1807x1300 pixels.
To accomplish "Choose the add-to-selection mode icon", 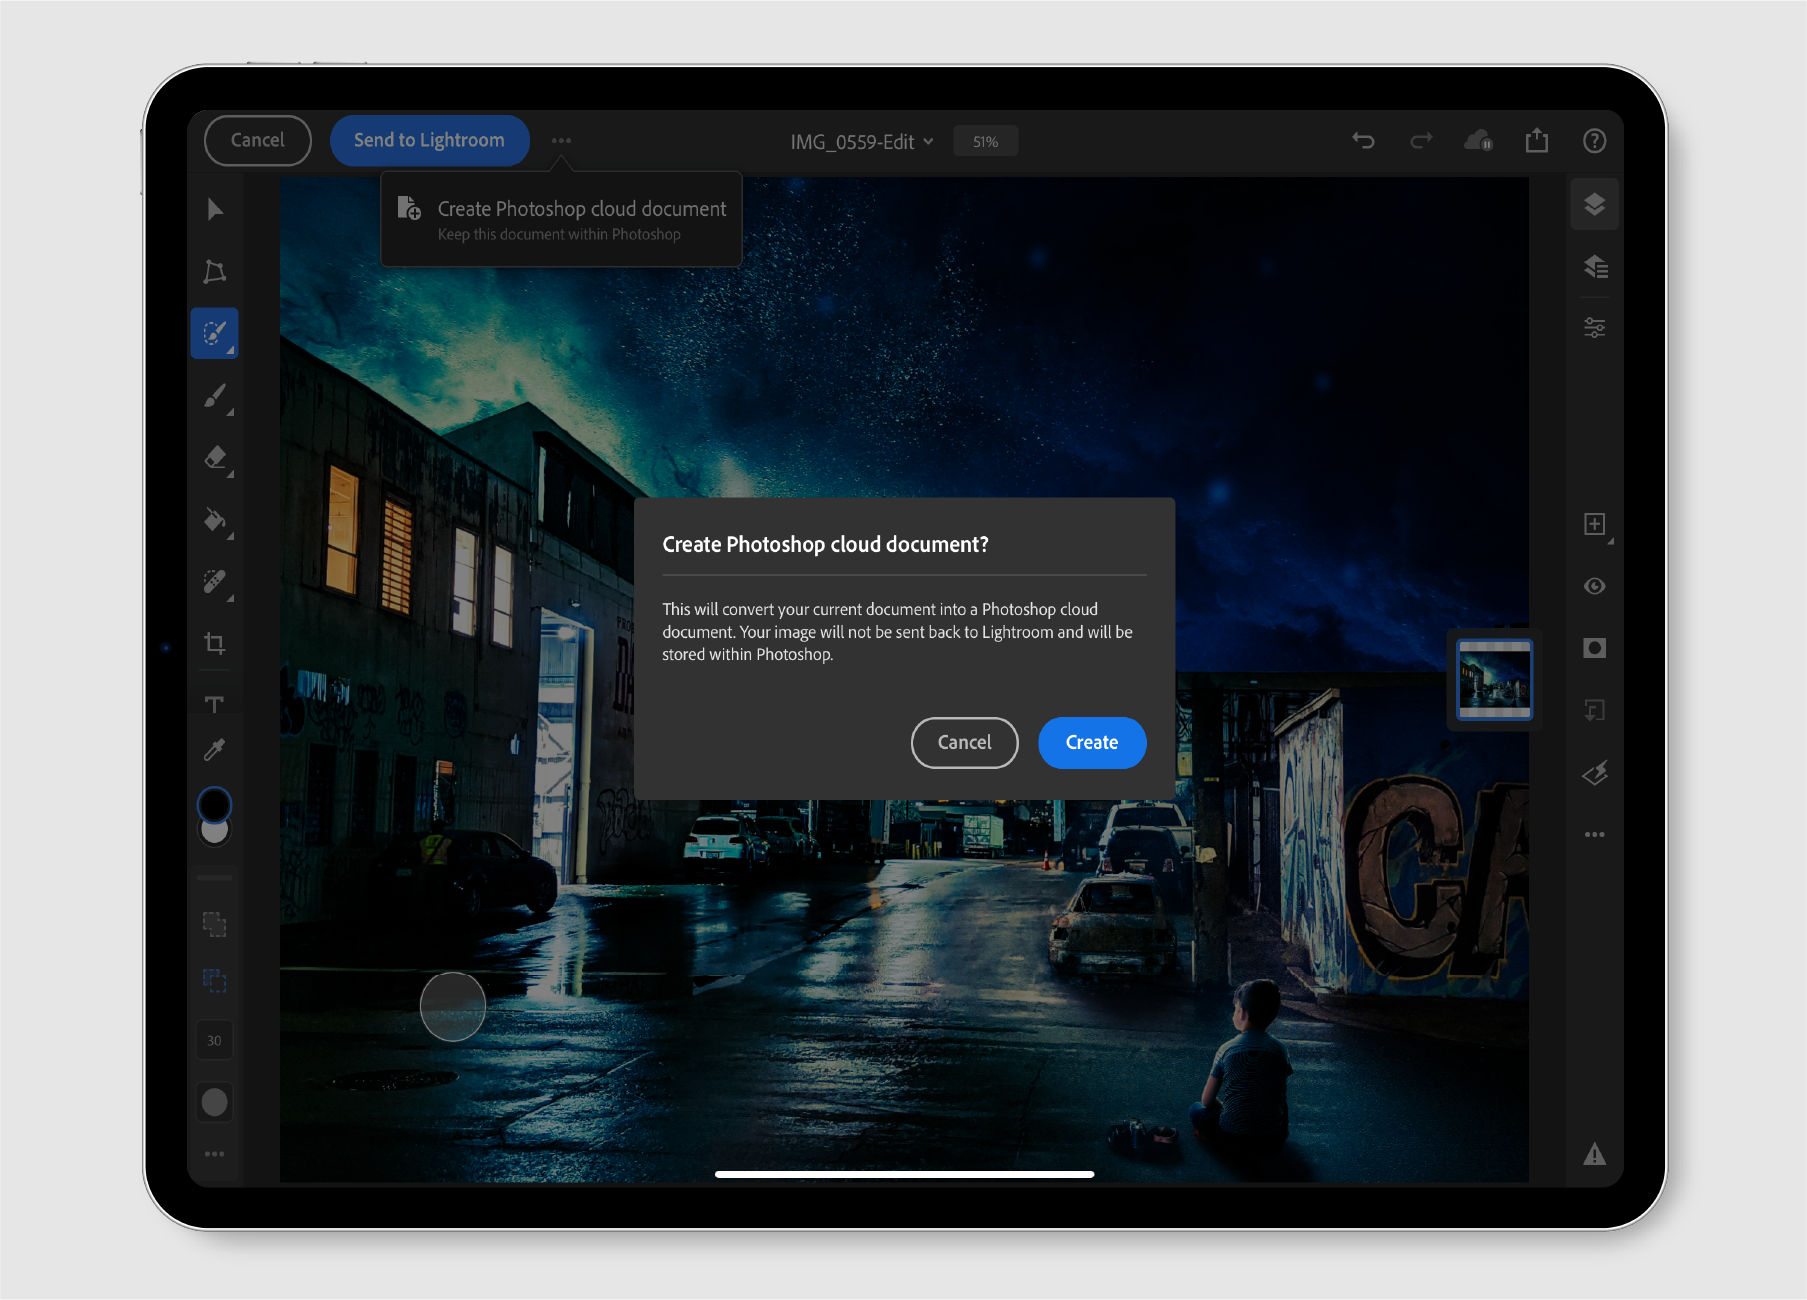I will tap(215, 923).
